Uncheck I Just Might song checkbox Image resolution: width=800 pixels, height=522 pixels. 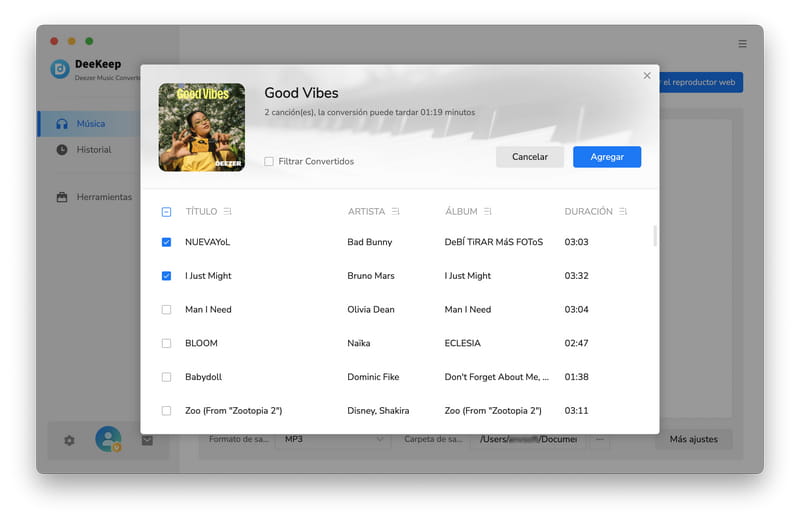click(x=166, y=276)
